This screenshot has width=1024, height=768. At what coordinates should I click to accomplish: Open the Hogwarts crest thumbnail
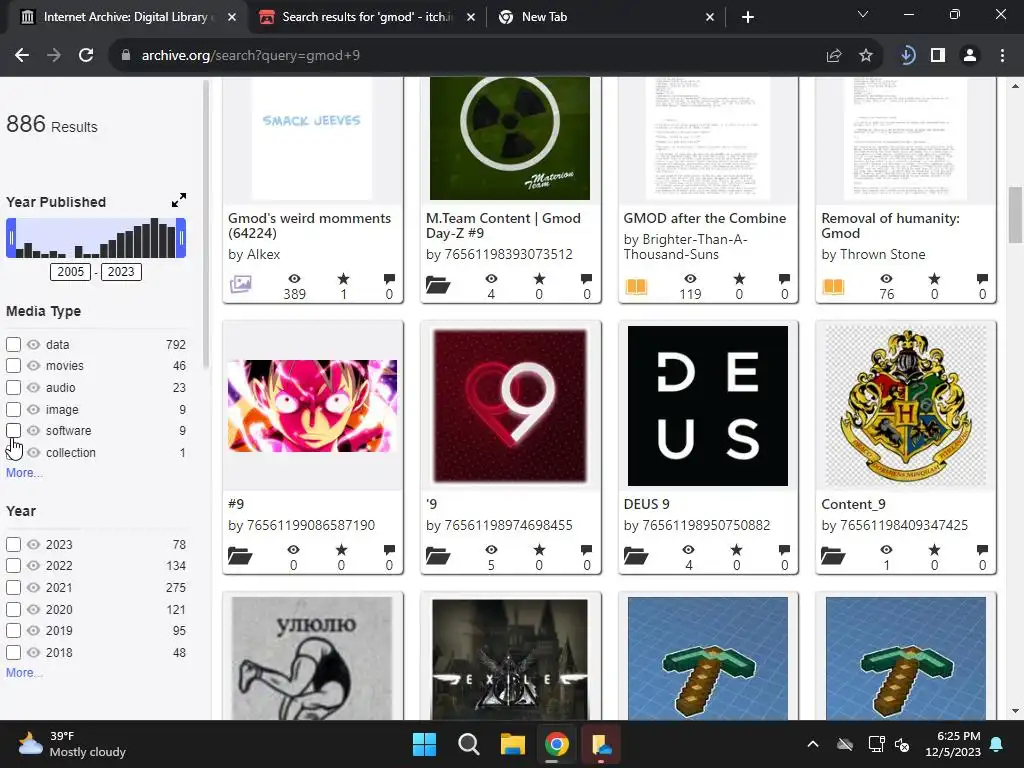coord(905,406)
